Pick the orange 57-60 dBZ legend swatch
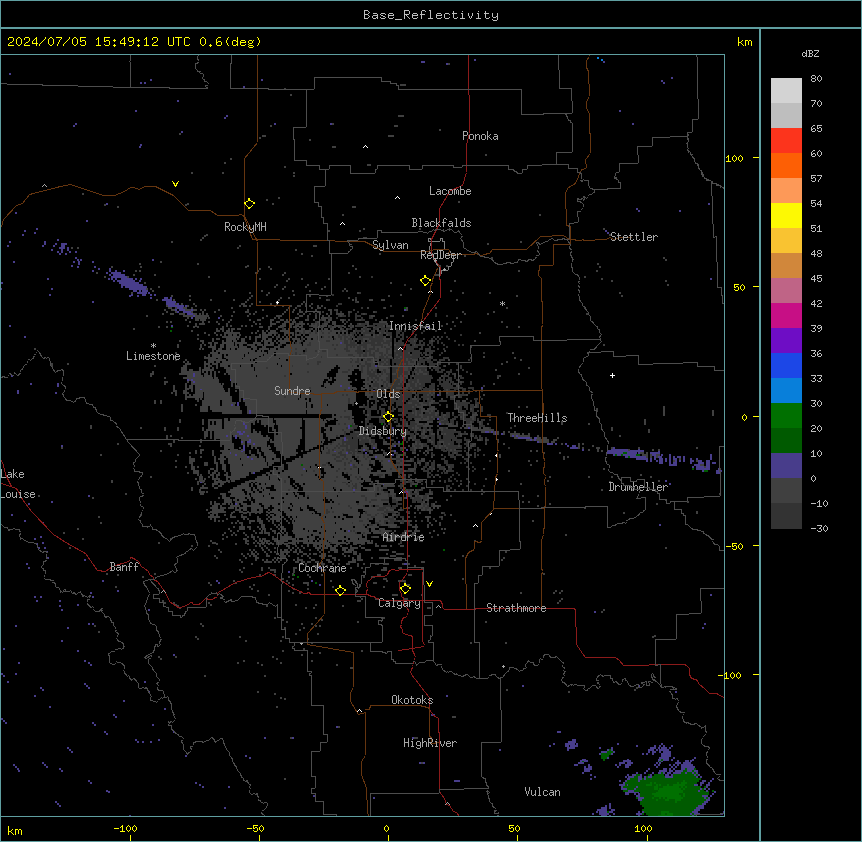This screenshot has height=842, width=862. tap(786, 165)
